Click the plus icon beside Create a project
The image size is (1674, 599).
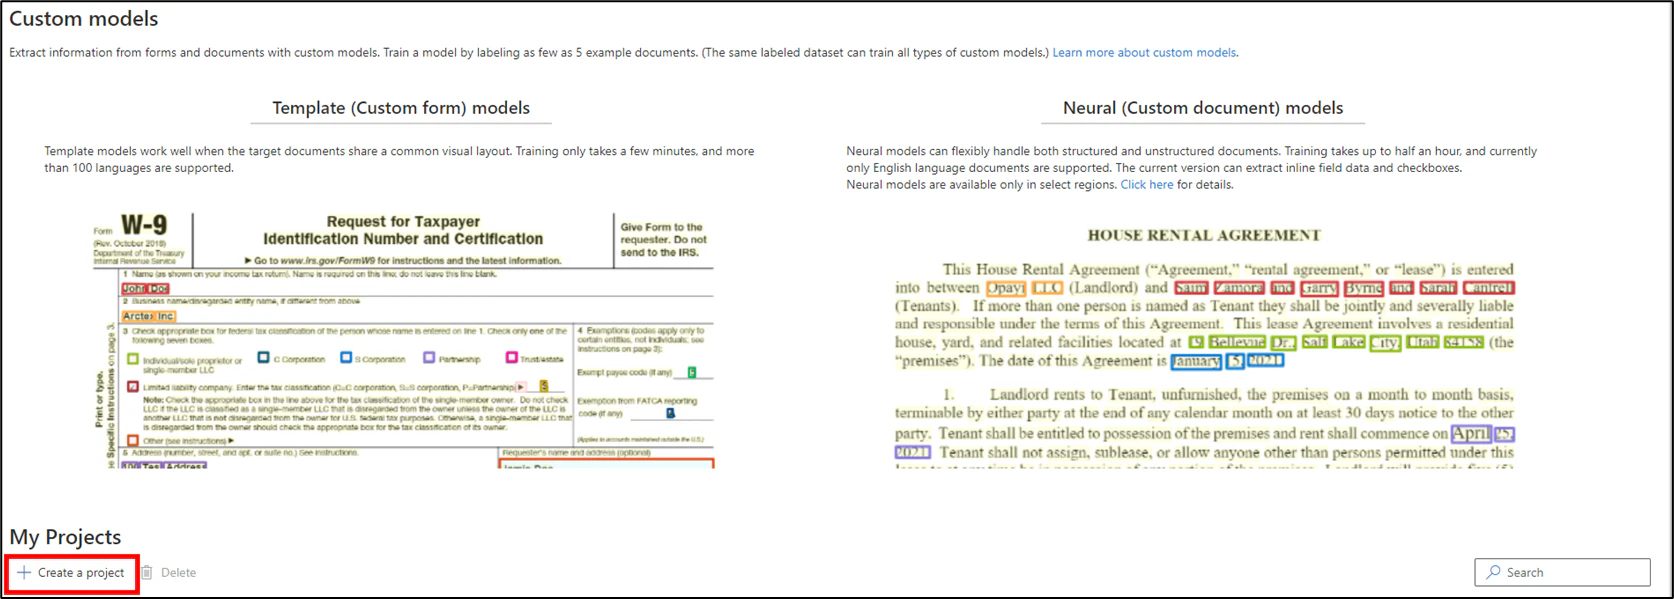click(24, 573)
